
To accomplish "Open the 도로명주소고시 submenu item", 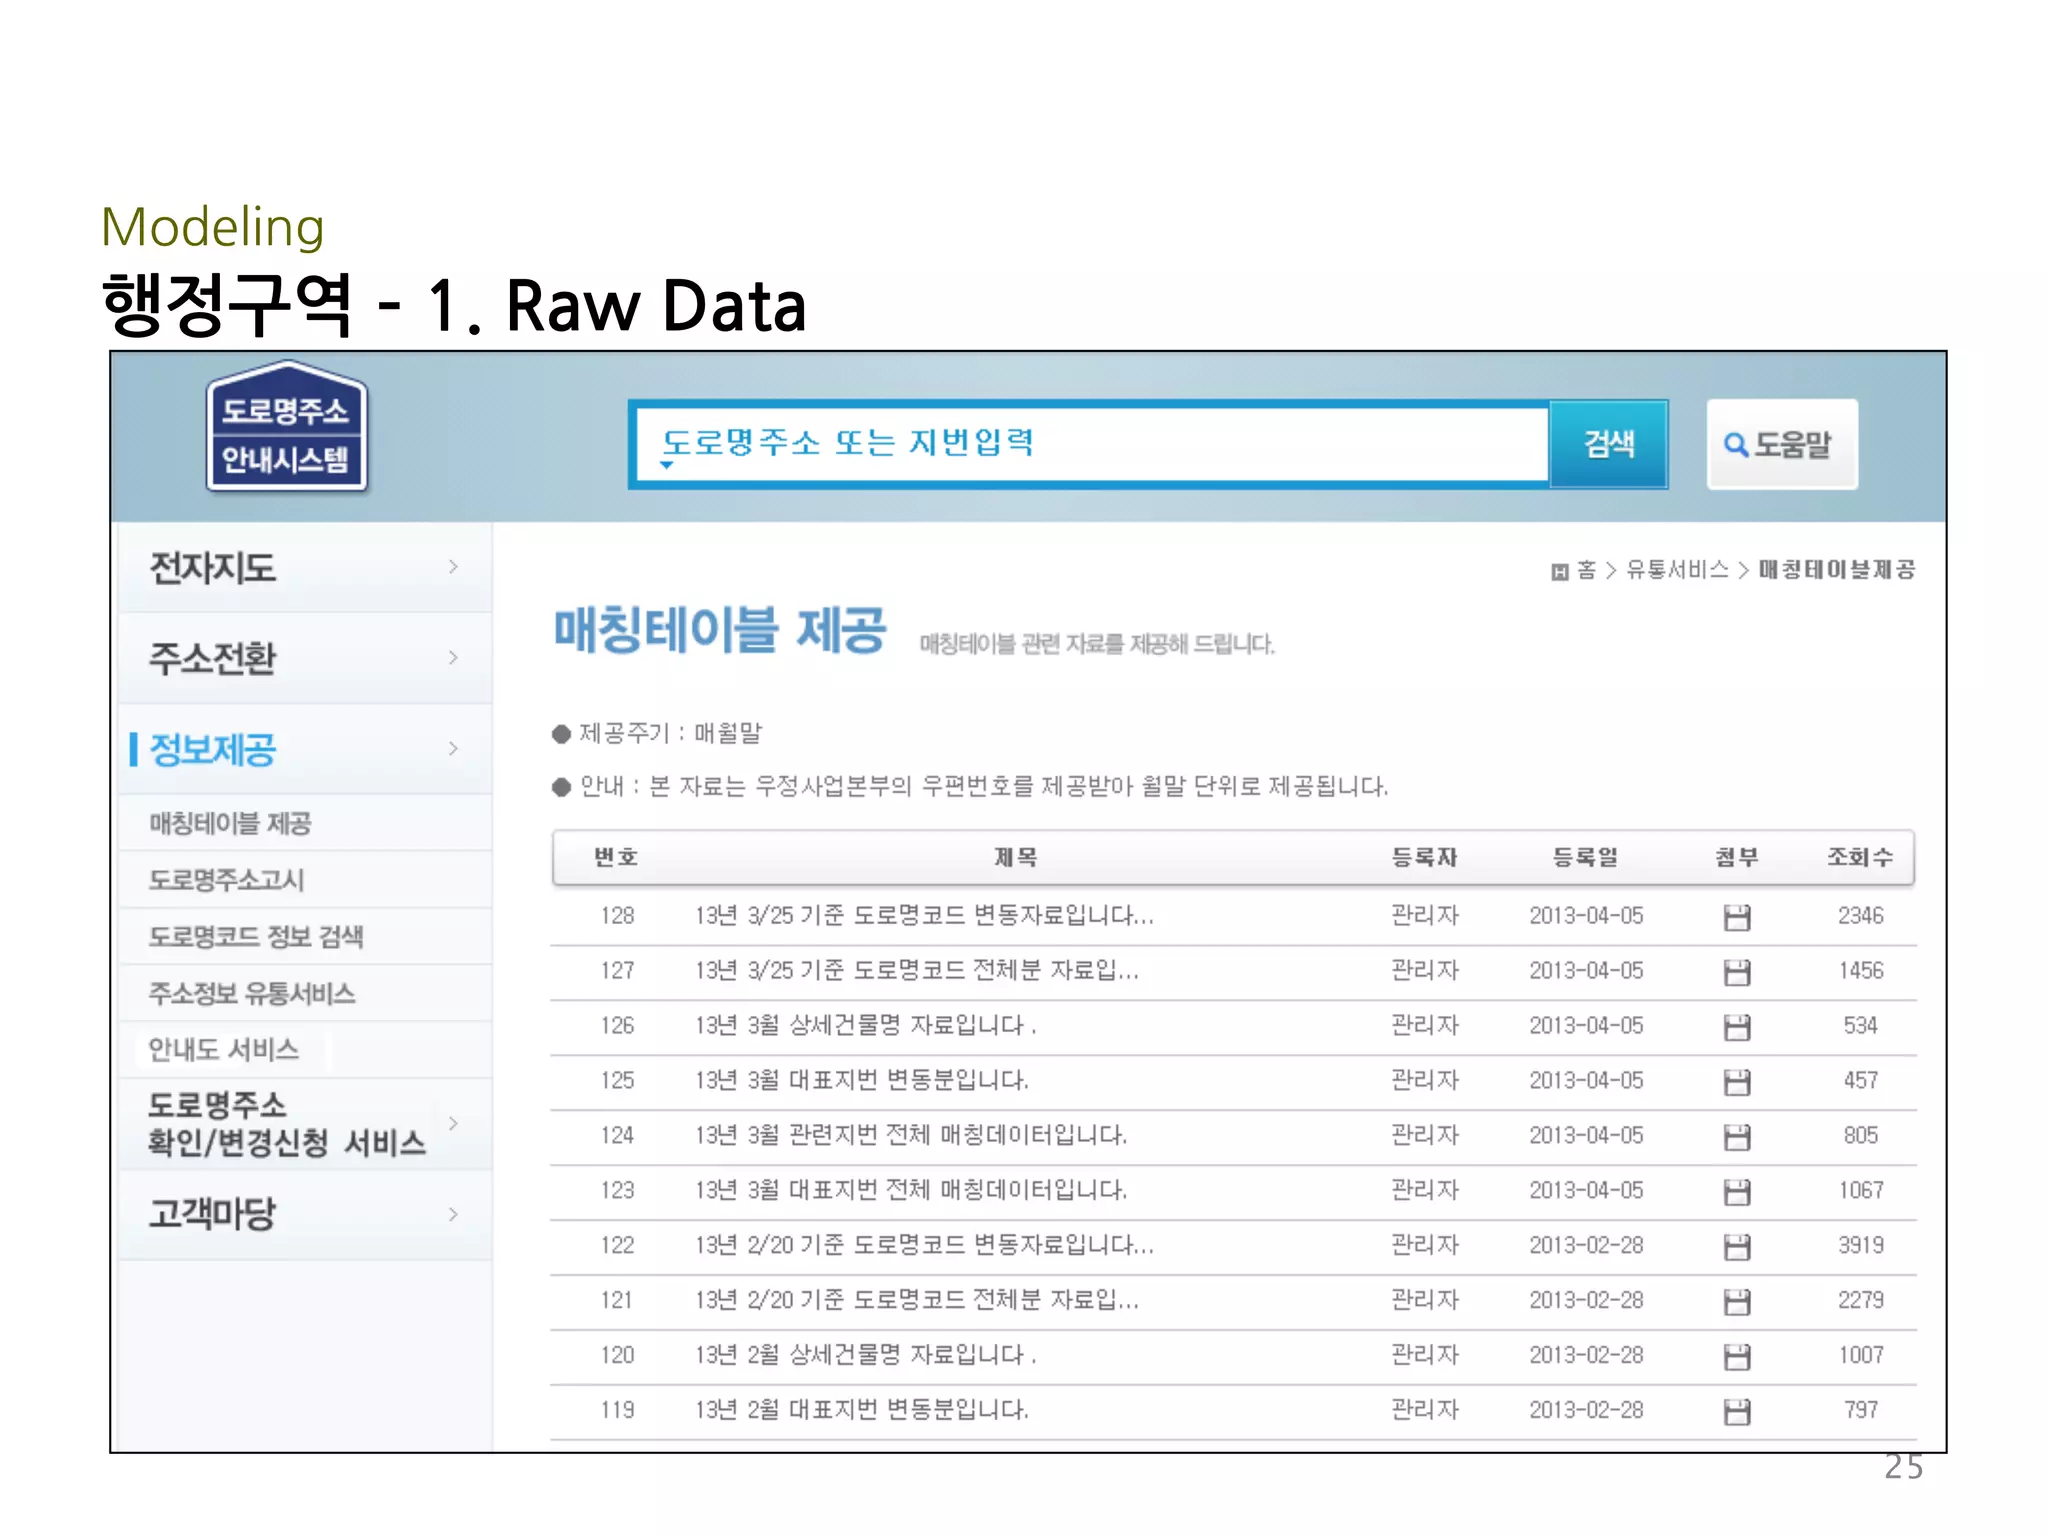I will [x=226, y=880].
